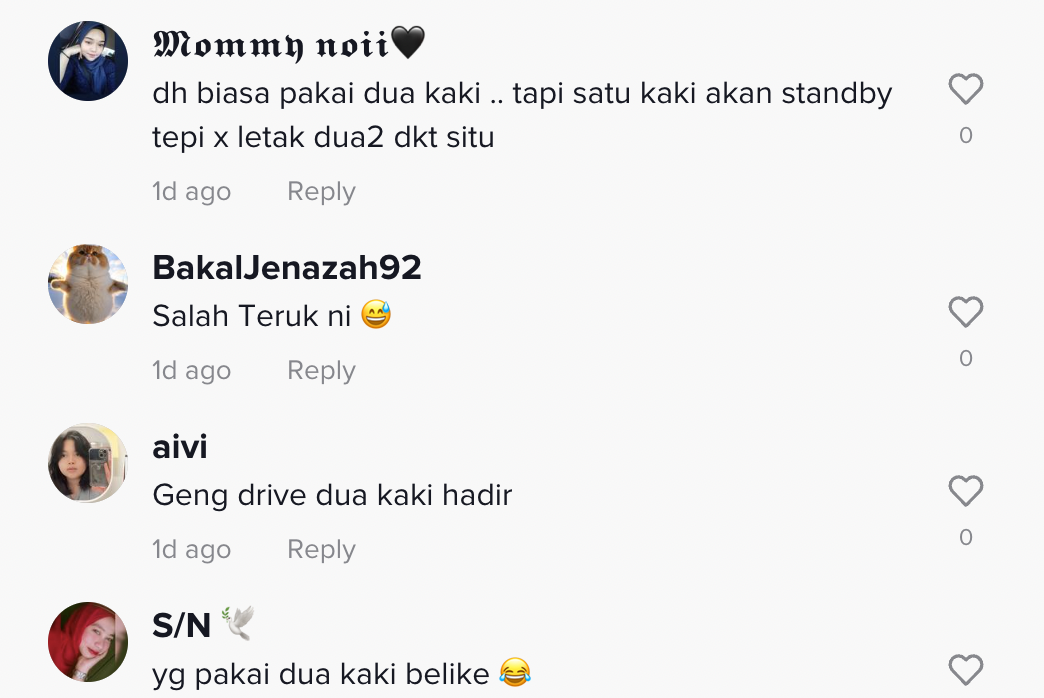Image resolution: width=1044 pixels, height=698 pixels.
Task: Like BakalJenazah92's comment with heart icon
Action: [965, 312]
